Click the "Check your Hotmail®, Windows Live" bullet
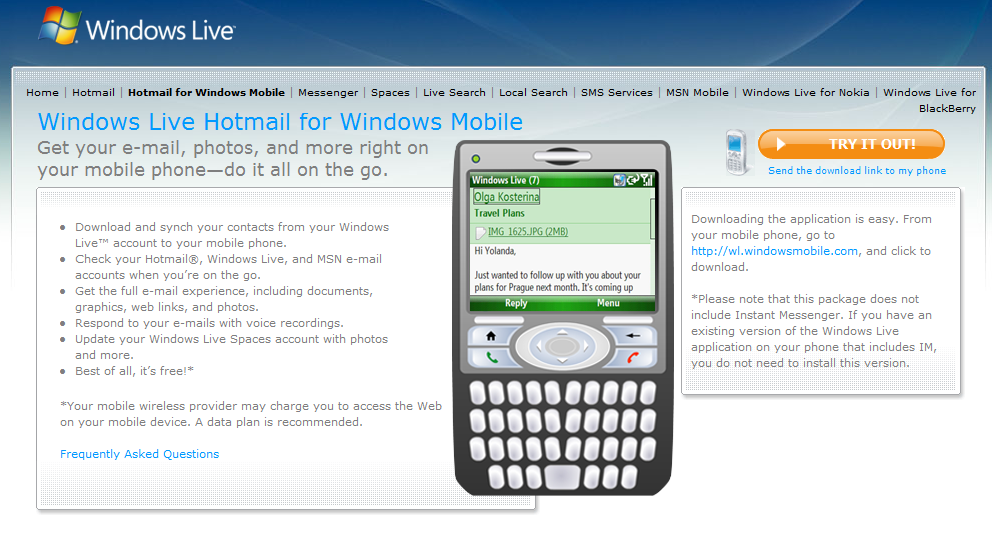Viewport: 992px width, 545px height. pyautogui.click(x=228, y=266)
